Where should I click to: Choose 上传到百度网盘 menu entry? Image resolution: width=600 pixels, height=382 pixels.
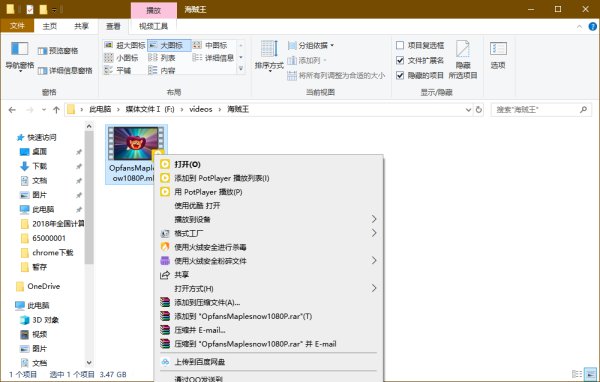pyautogui.click(x=269, y=362)
